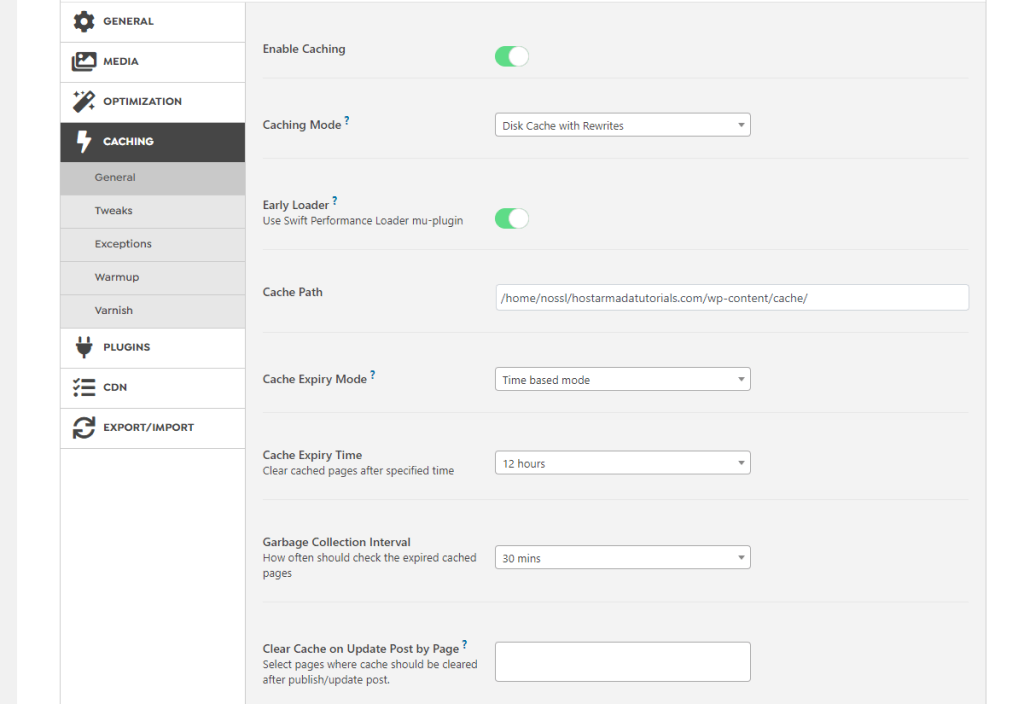Open the Garbage Collection Interval dropdown
Screen dimensions: 1024x704
pyautogui.click(x=622, y=558)
